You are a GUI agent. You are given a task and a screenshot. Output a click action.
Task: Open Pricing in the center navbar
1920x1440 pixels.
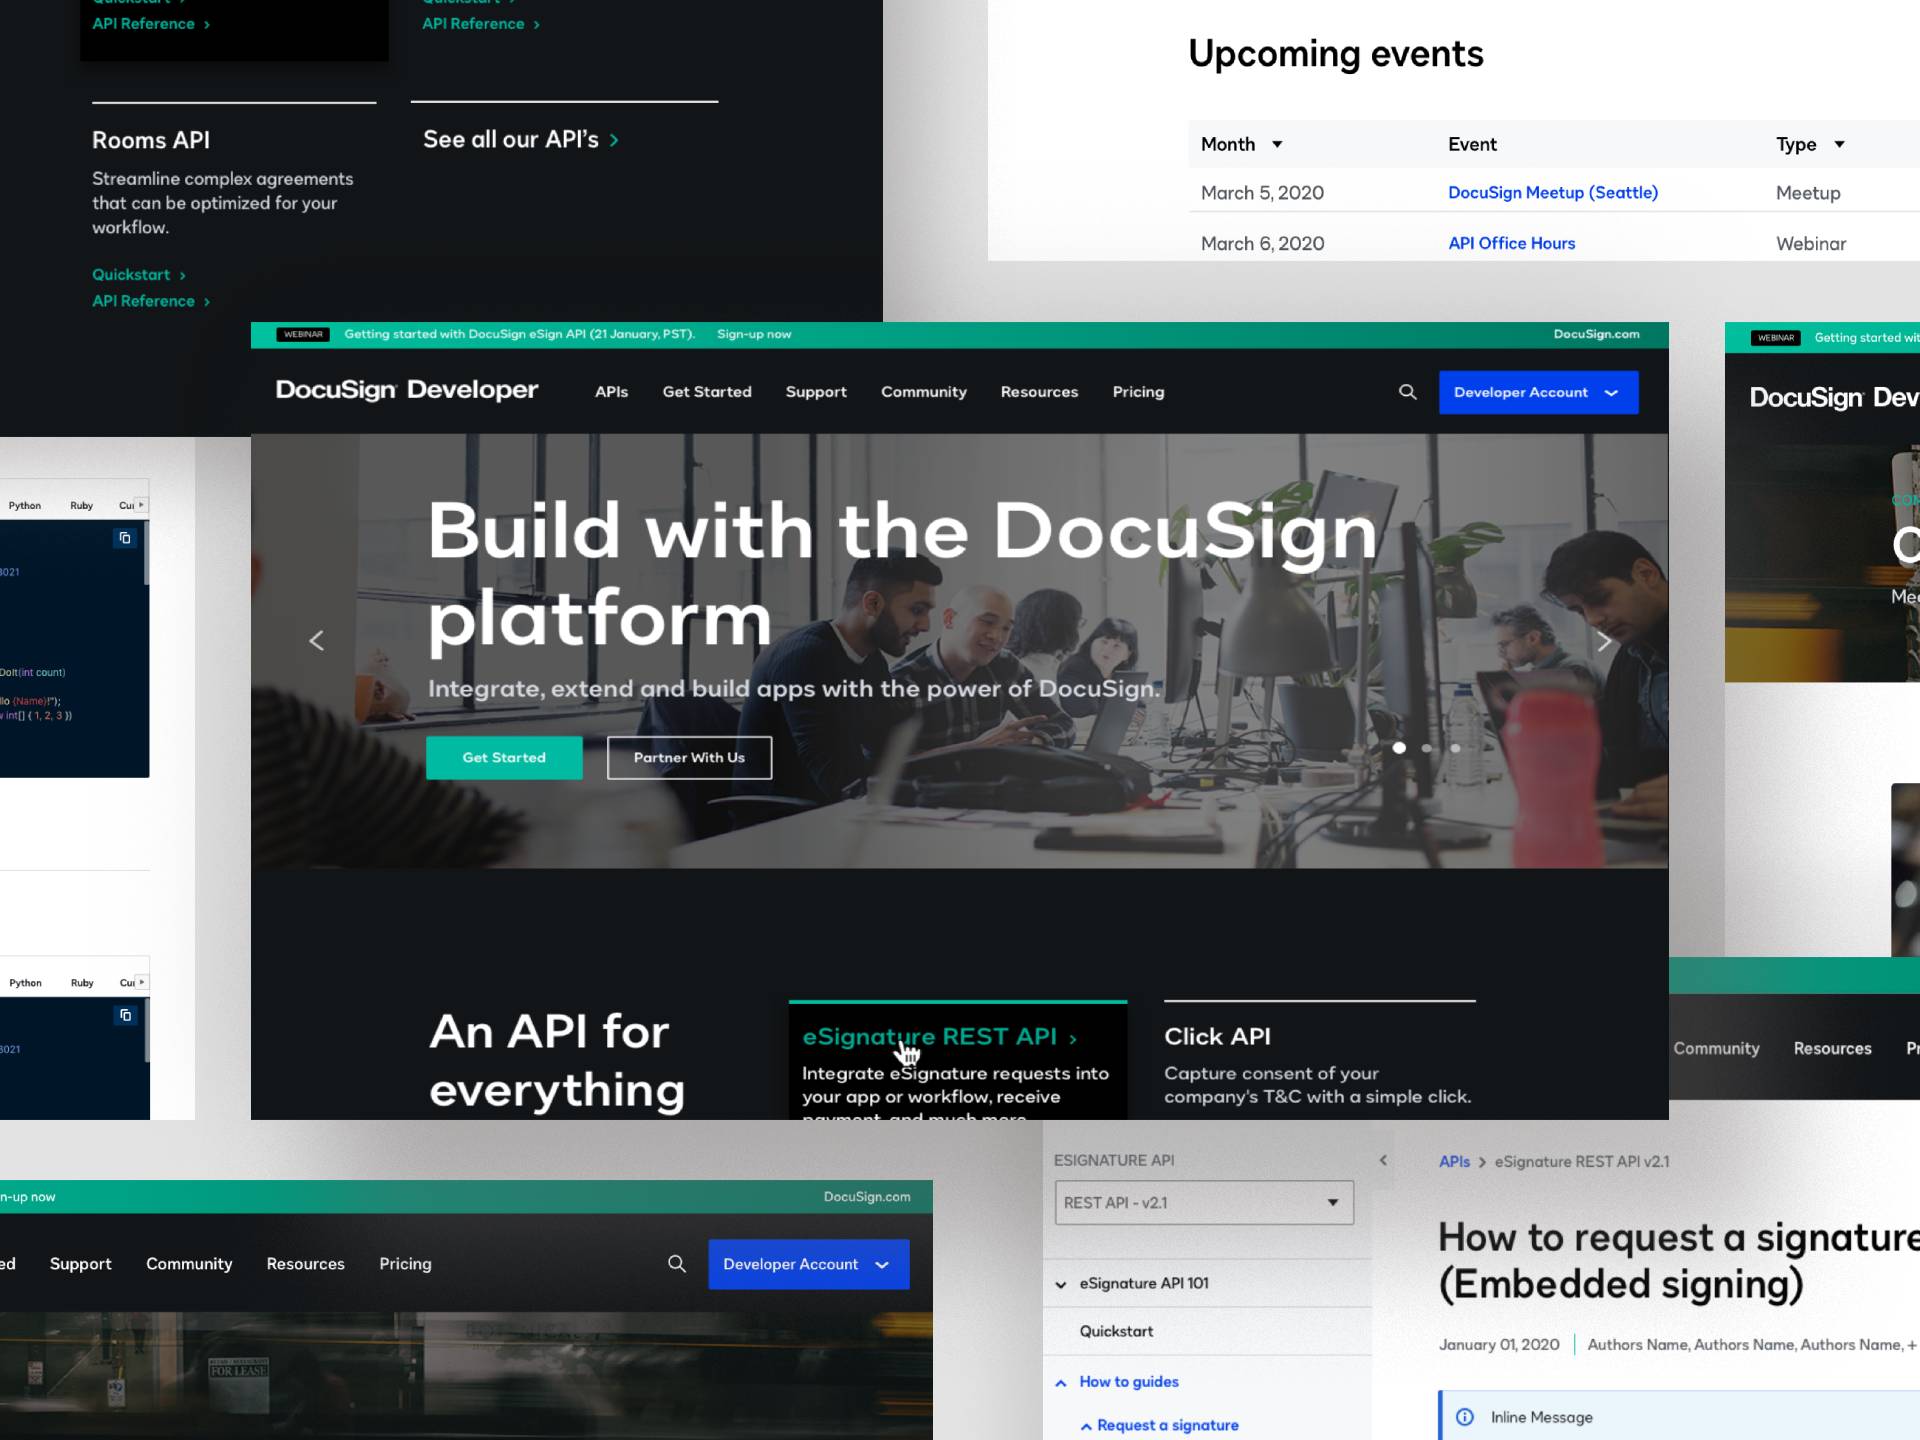click(x=1138, y=392)
